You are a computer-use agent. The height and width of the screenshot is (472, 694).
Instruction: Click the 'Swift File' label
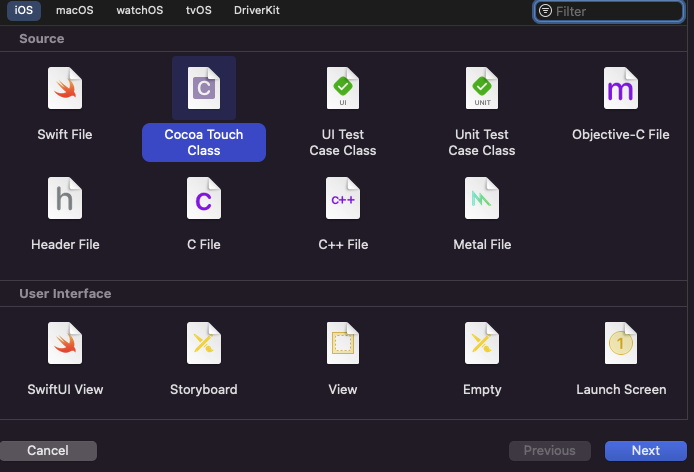click(65, 135)
